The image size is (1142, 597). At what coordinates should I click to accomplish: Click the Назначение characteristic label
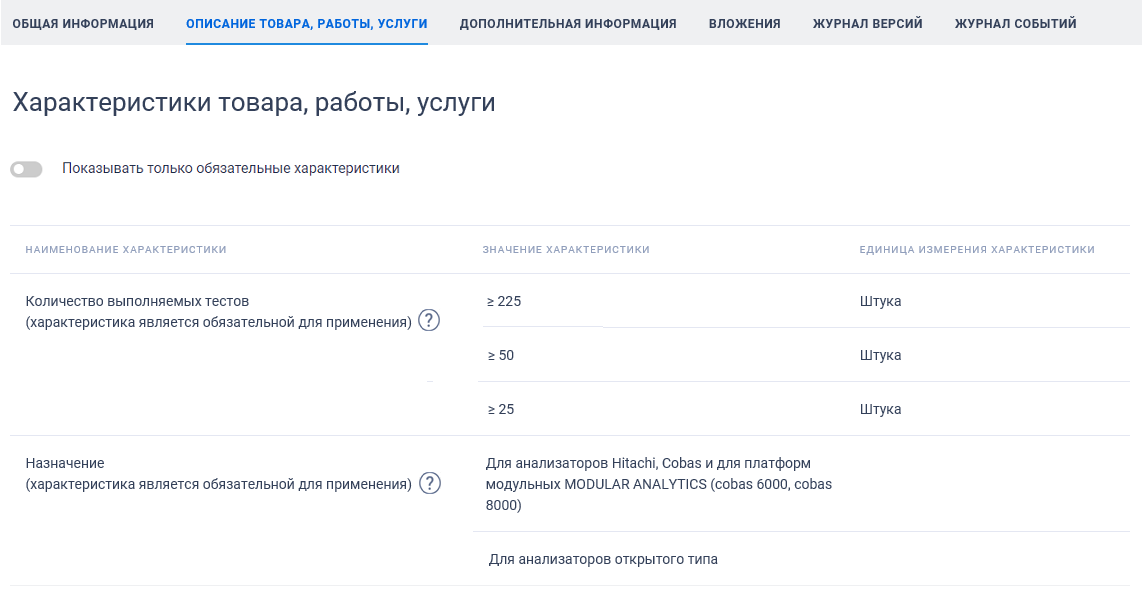pyautogui.click(x=65, y=463)
